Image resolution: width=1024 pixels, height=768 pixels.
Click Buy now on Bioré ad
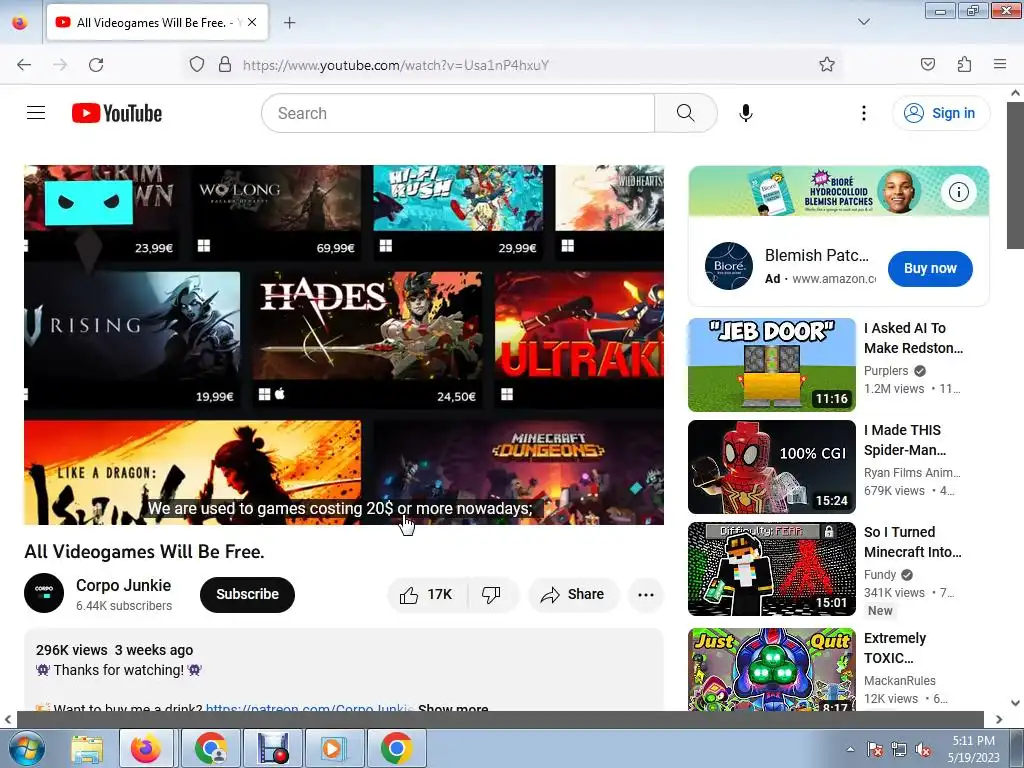930,268
